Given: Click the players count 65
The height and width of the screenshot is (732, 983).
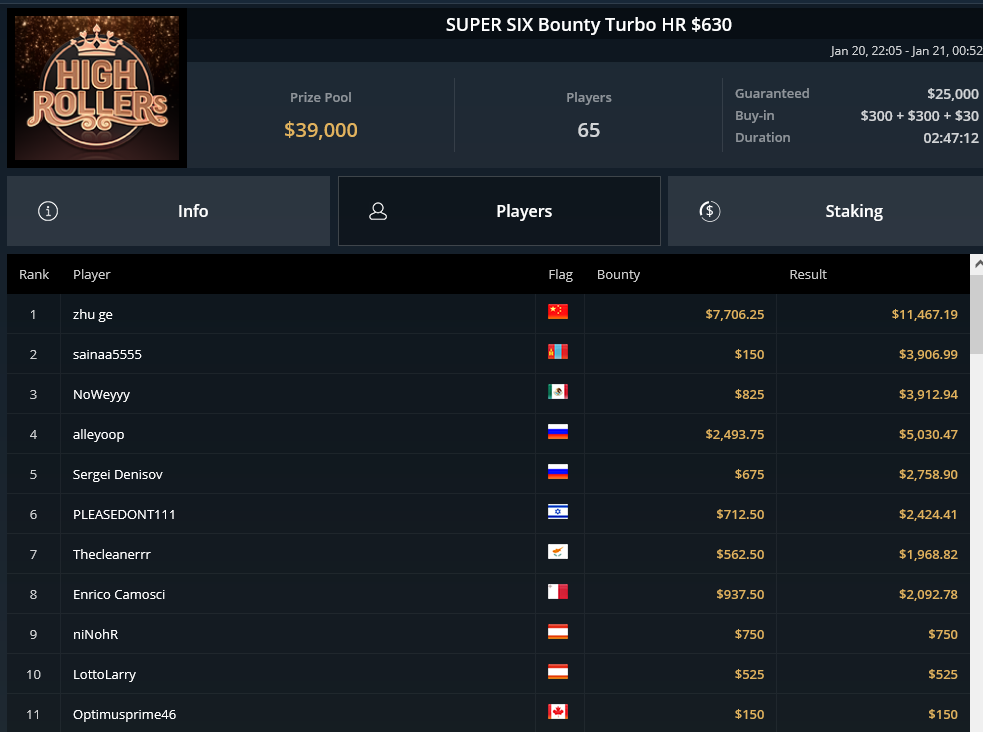Looking at the screenshot, I should (589, 130).
